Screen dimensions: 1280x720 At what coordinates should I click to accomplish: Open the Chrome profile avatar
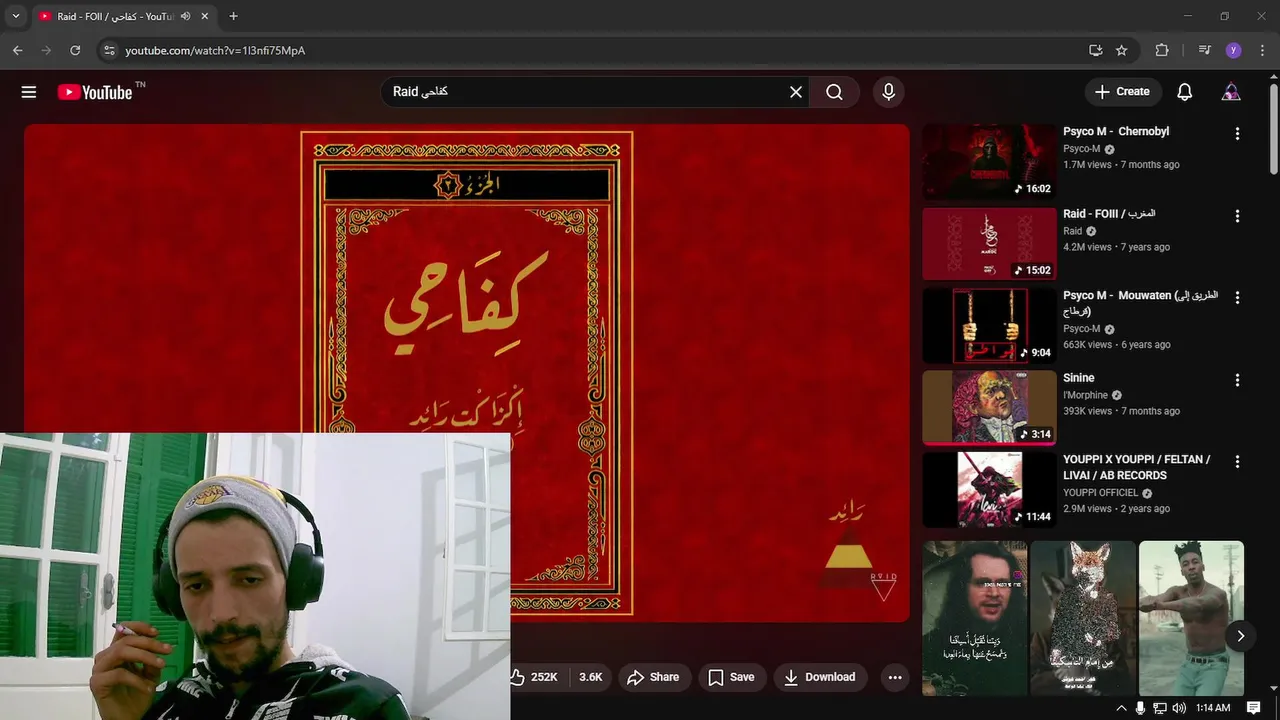pyautogui.click(x=1233, y=50)
